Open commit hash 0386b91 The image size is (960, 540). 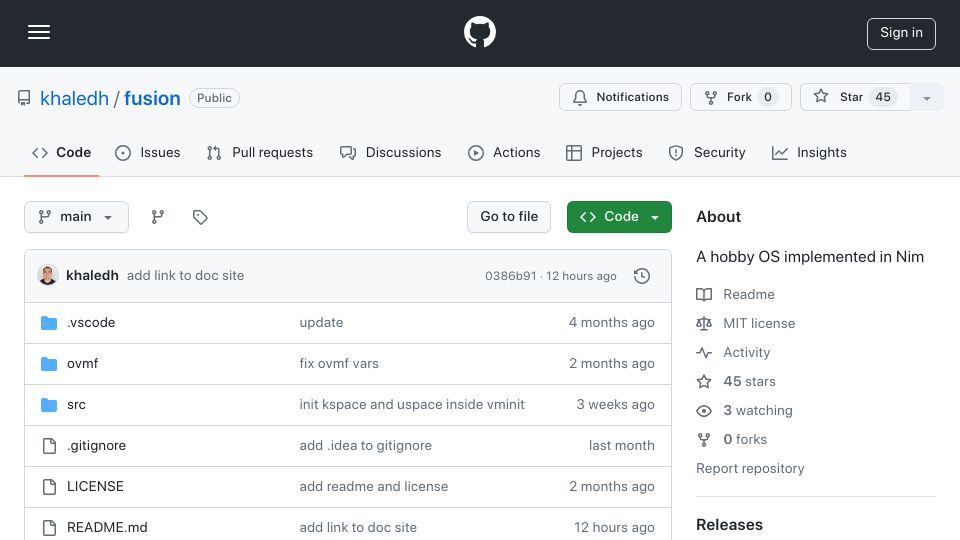pos(511,276)
